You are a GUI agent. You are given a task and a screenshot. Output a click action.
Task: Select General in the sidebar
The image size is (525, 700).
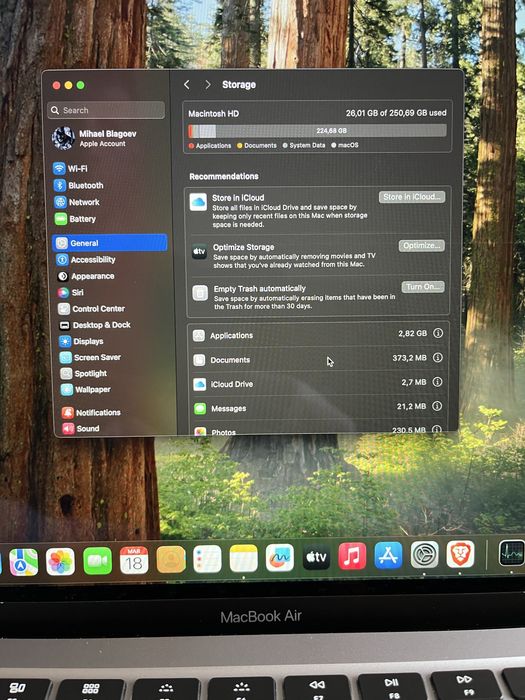[x=109, y=243]
